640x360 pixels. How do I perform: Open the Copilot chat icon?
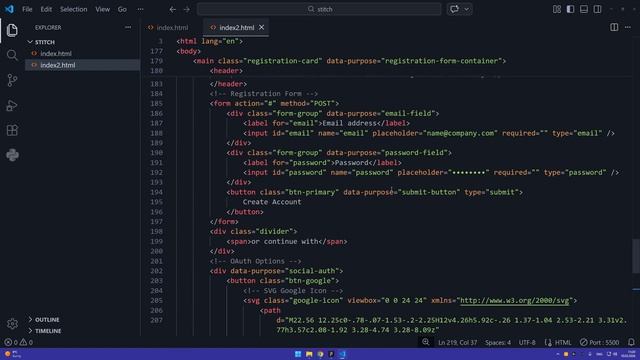(x=454, y=9)
